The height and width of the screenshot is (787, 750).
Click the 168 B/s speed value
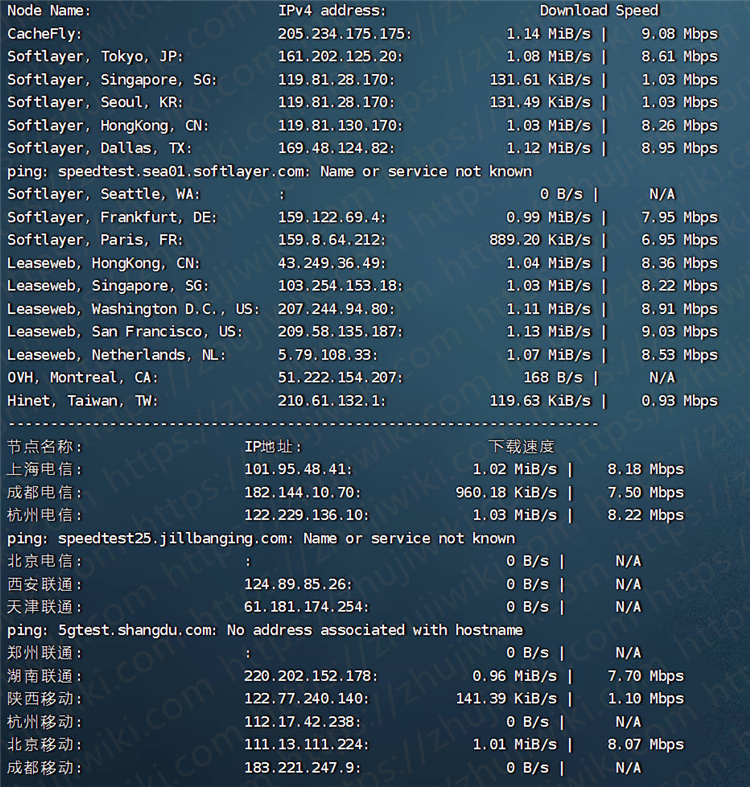[x=553, y=378]
